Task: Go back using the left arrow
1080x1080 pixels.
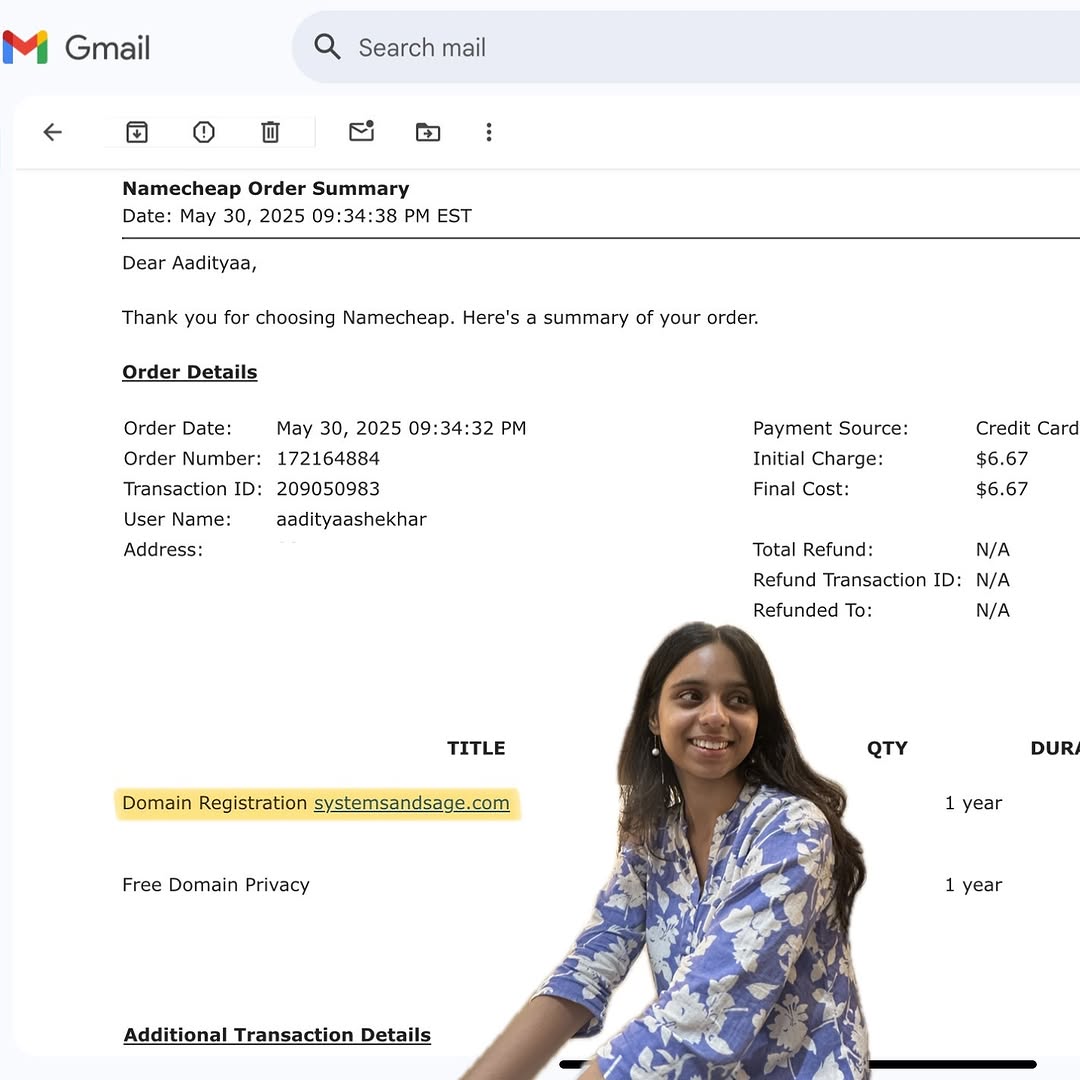Action: pos(52,132)
